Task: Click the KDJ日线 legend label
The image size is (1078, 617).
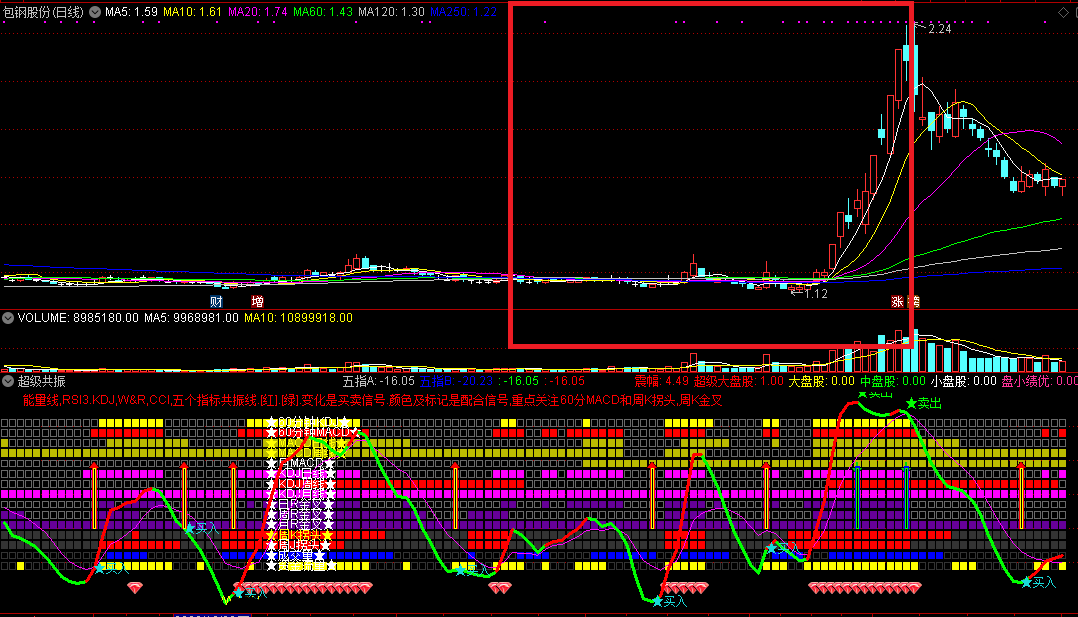Action: [300, 473]
